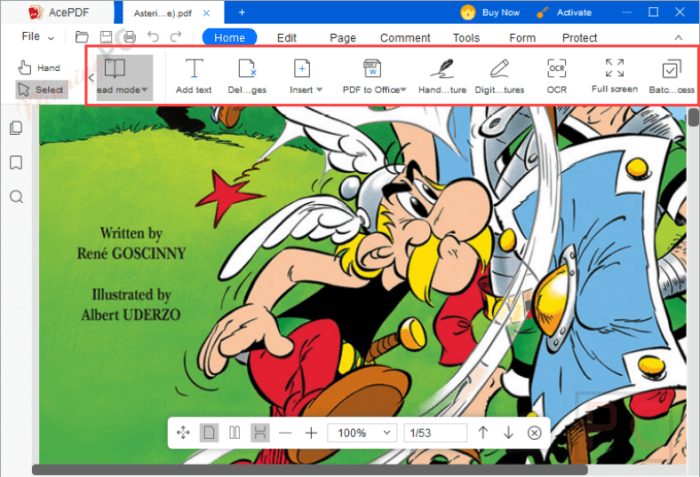700x477 pixels.
Task: Open the Page tab
Action: [342, 38]
